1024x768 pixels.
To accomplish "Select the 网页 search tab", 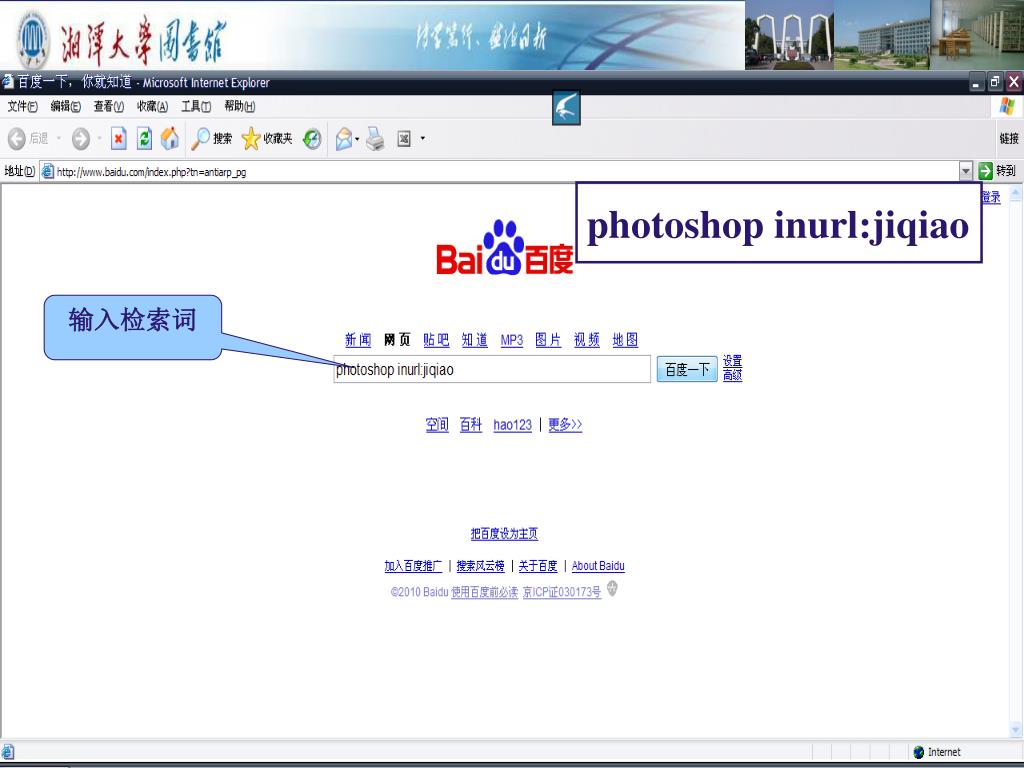I will 396,340.
